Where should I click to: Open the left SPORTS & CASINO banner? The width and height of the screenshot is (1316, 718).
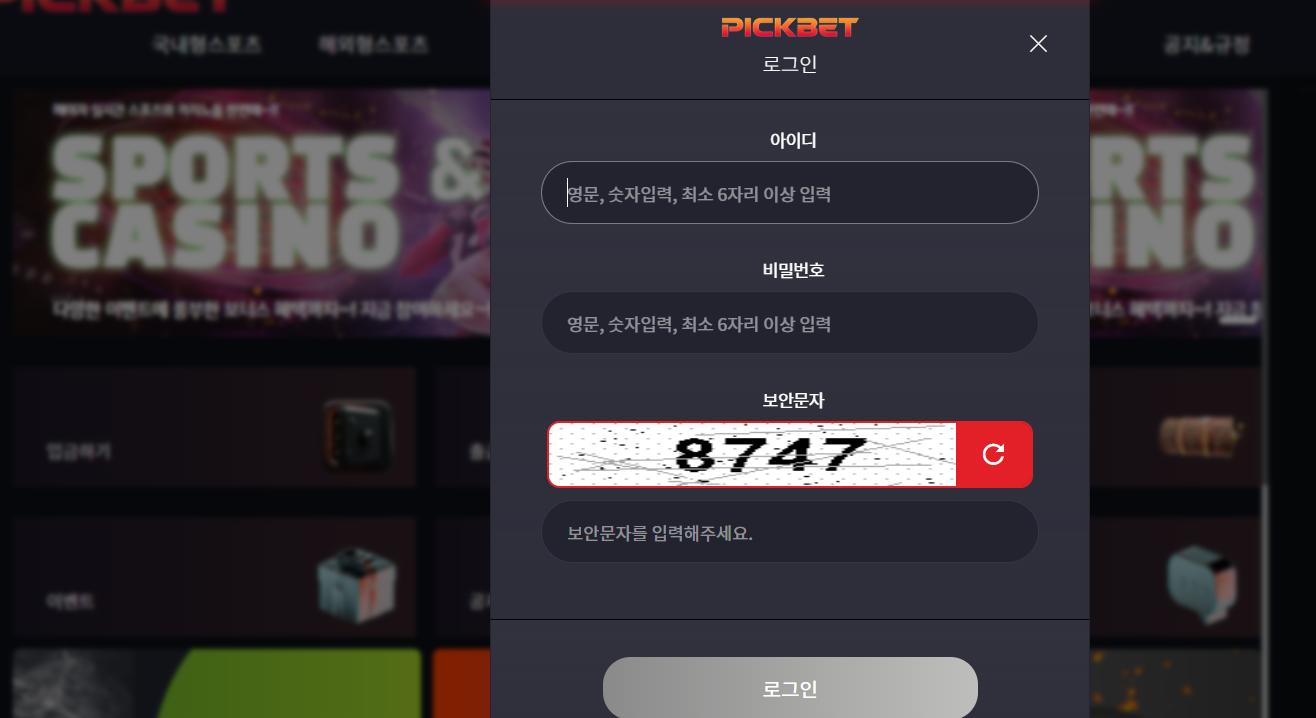pos(252,212)
